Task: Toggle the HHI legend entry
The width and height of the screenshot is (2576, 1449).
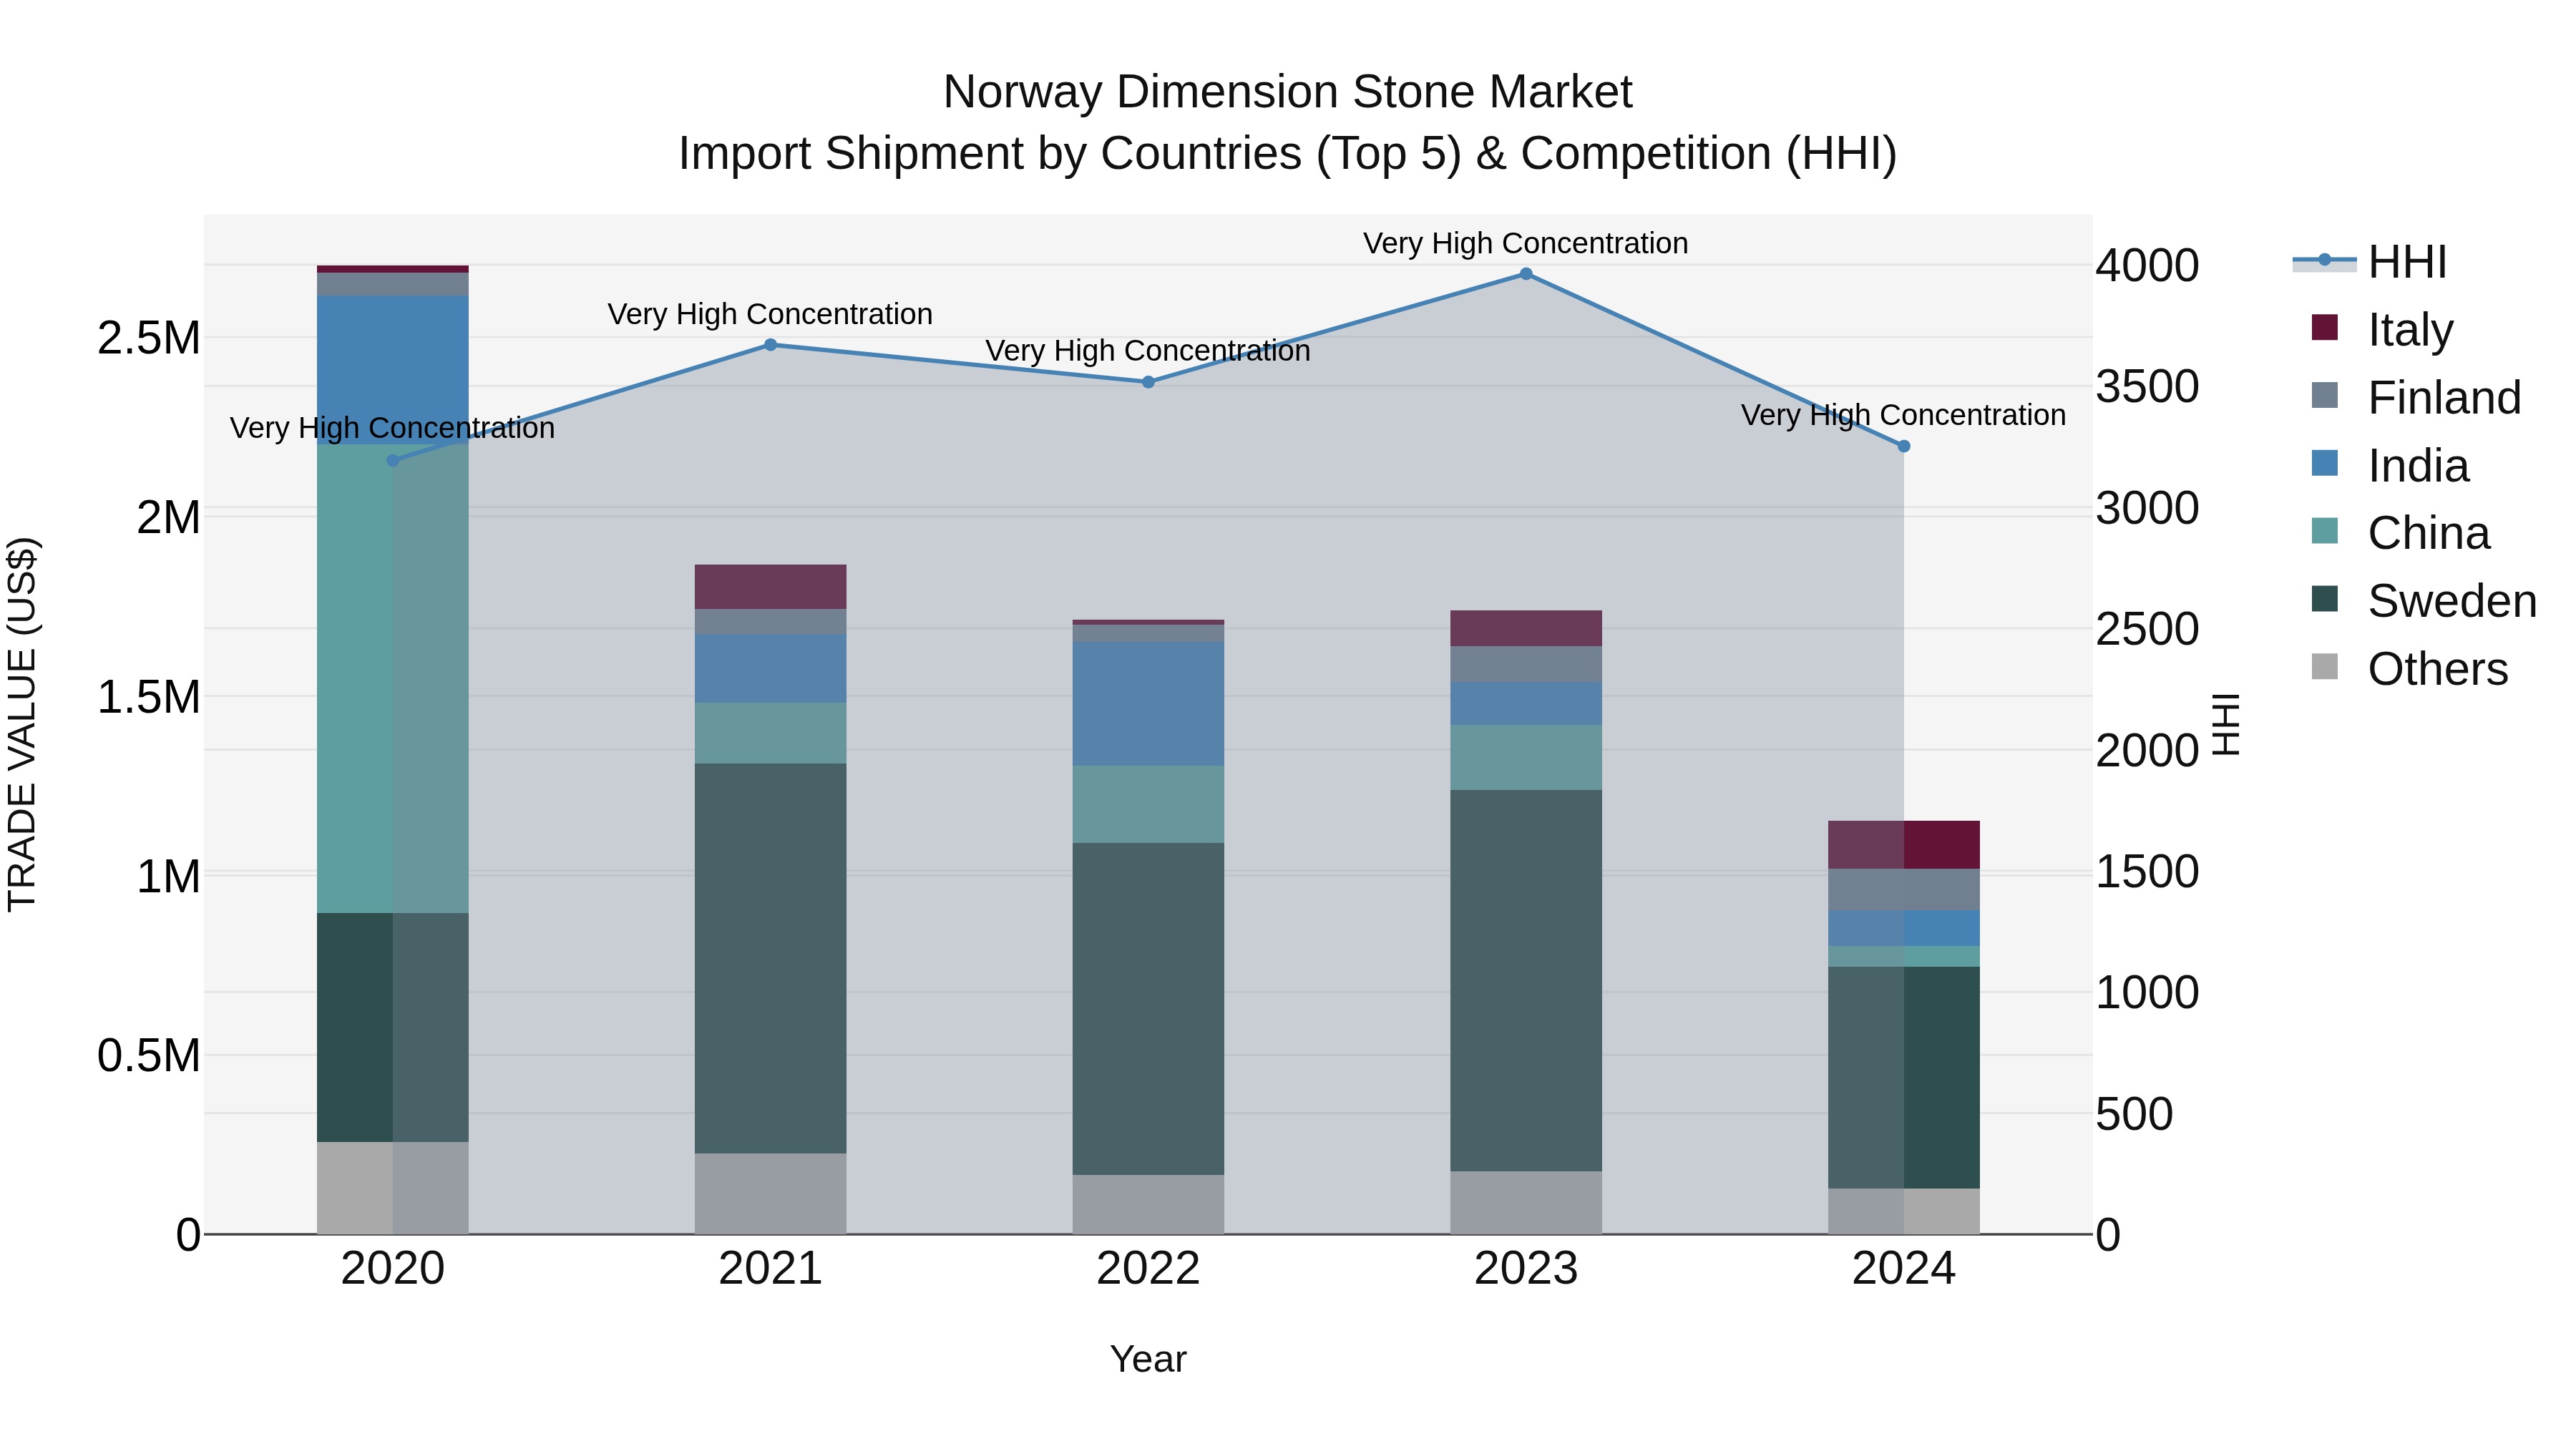Action: click(2370, 262)
